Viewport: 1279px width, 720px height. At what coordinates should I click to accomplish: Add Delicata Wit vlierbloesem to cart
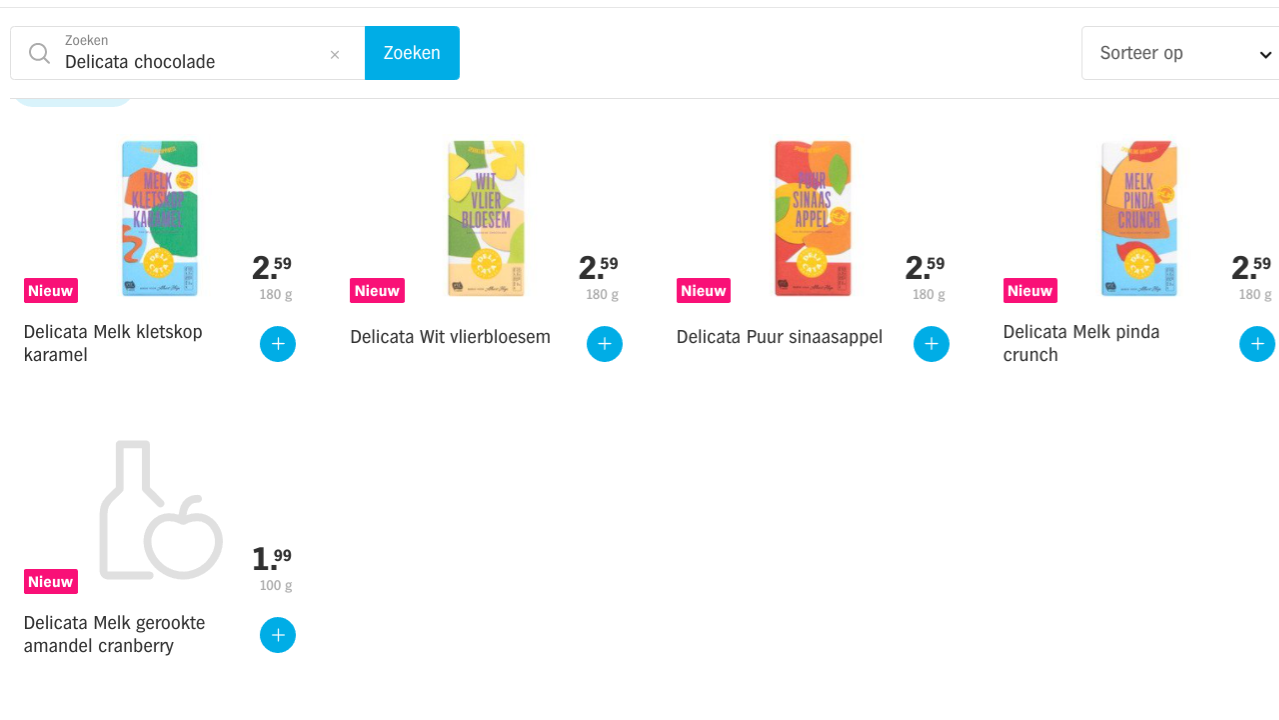click(604, 344)
